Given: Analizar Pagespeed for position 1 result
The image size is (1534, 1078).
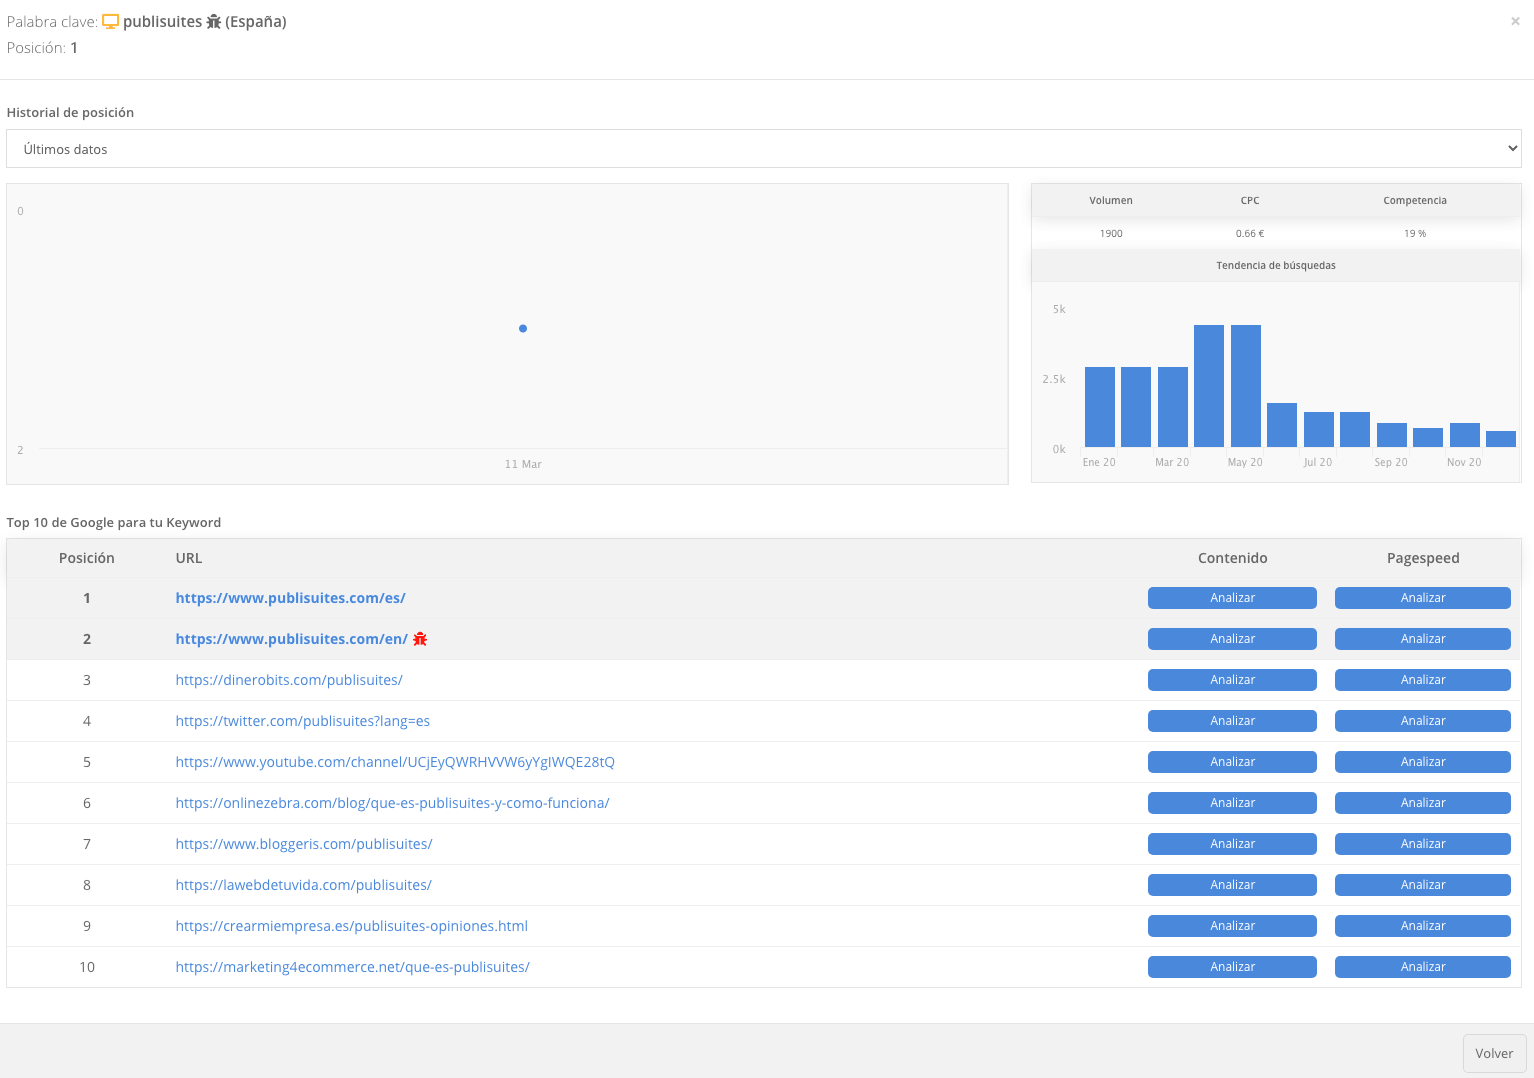Looking at the screenshot, I should [1422, 597].
